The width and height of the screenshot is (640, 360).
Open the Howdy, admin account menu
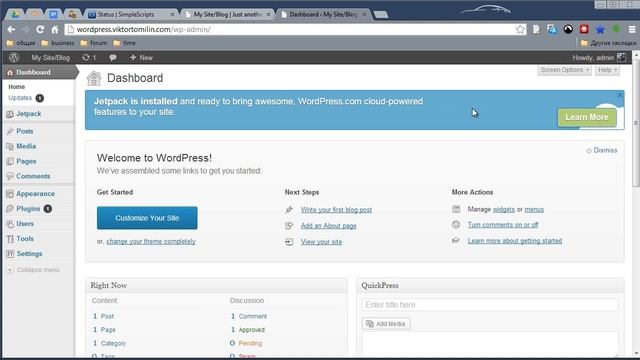point(598,58)
